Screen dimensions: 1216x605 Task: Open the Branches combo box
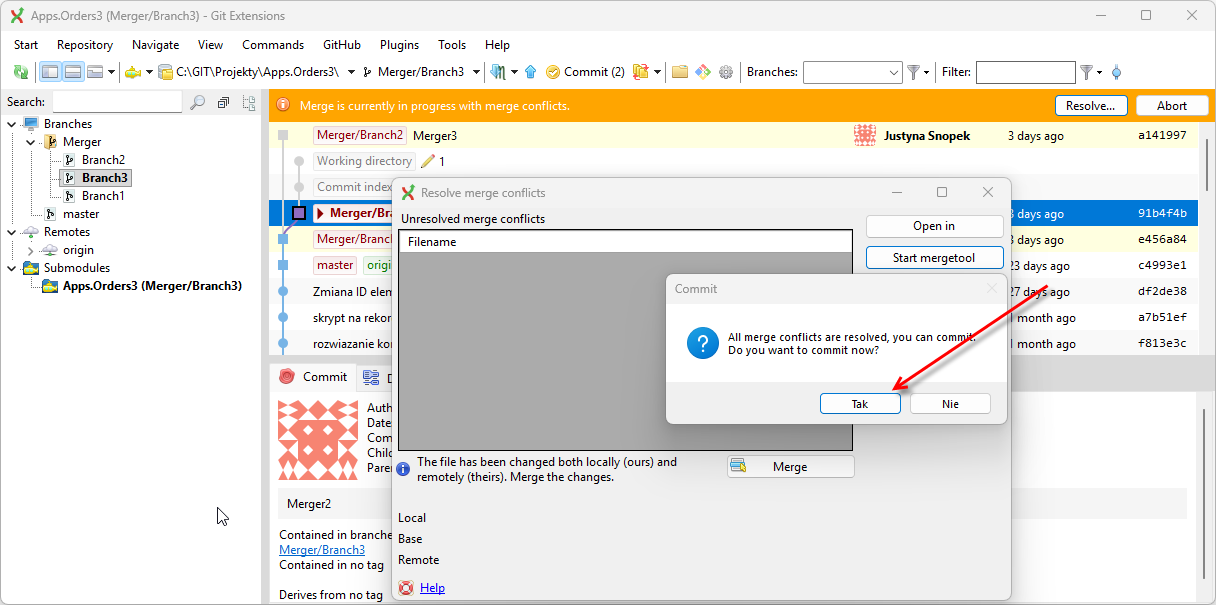(x=853, y=72)
